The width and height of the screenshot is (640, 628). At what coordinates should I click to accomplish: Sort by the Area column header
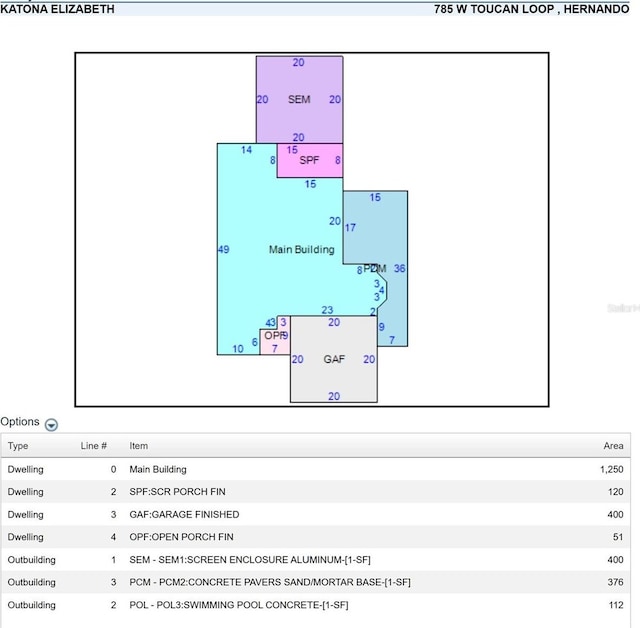(613, 446)
